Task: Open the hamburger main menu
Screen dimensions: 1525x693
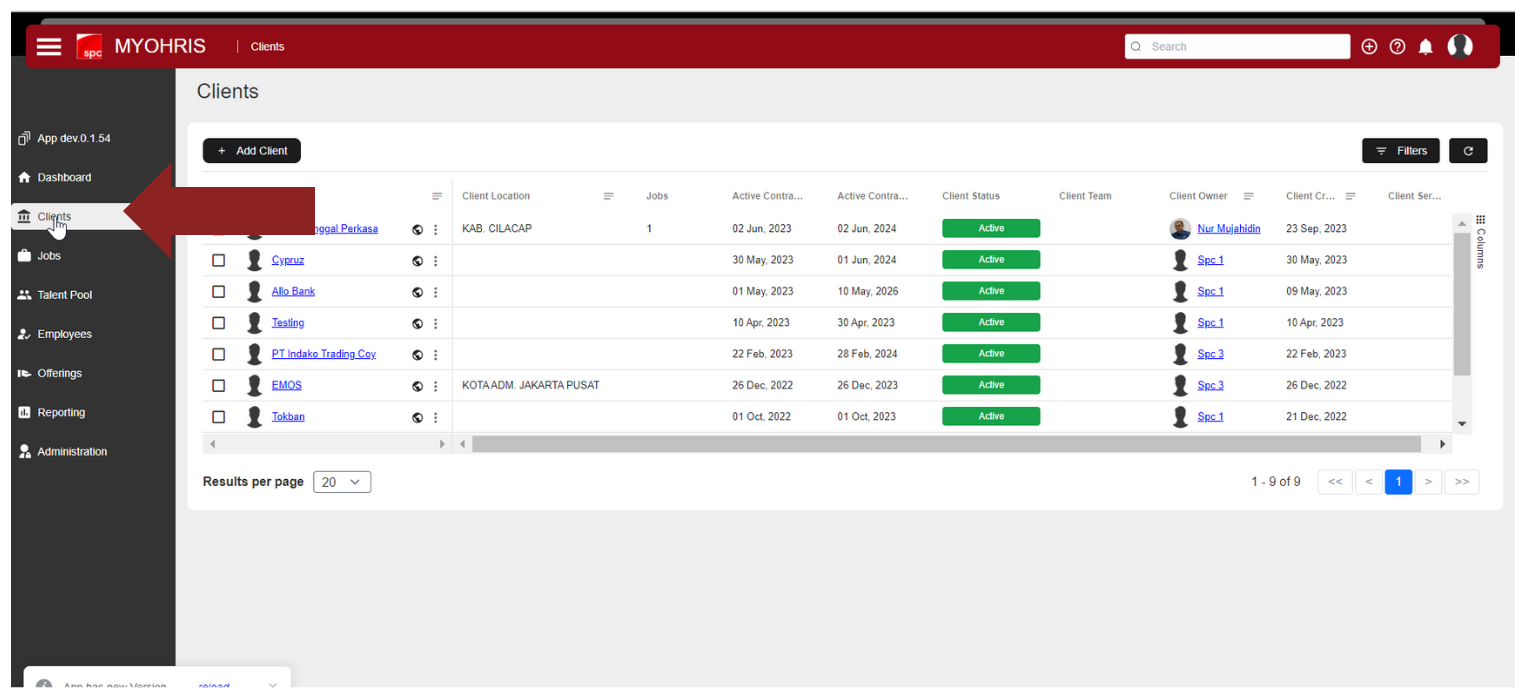Action: click(x=49, y=47)
